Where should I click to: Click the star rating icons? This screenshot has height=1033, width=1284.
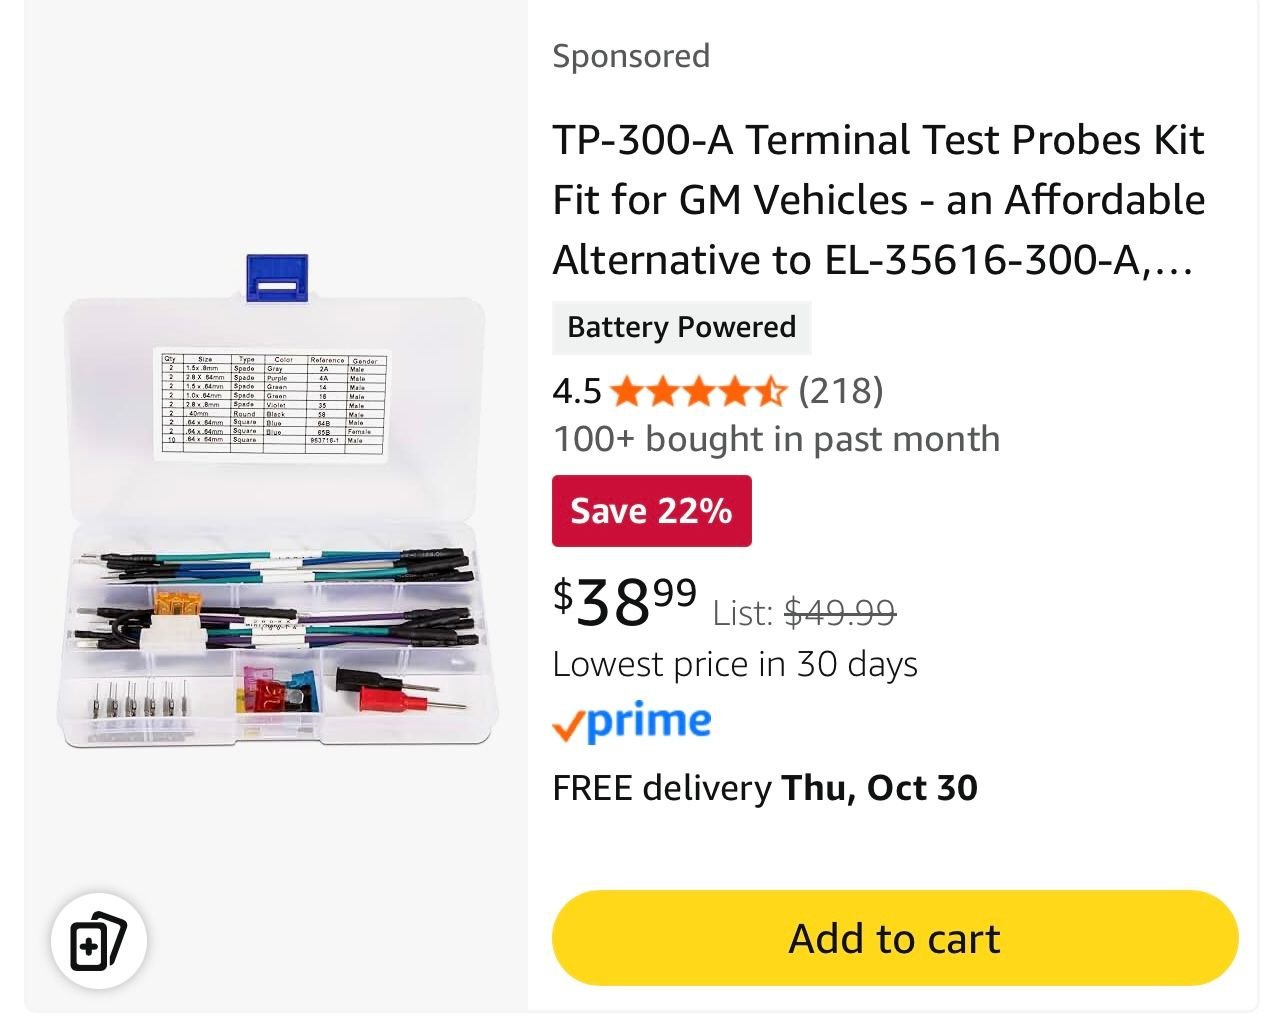pos(698,391)
